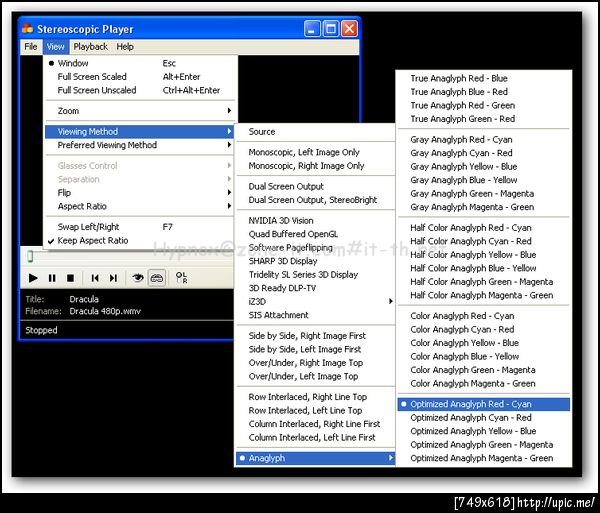Expand the Zoom submenu
Screen dimensions: 600x513
point(140,111)
